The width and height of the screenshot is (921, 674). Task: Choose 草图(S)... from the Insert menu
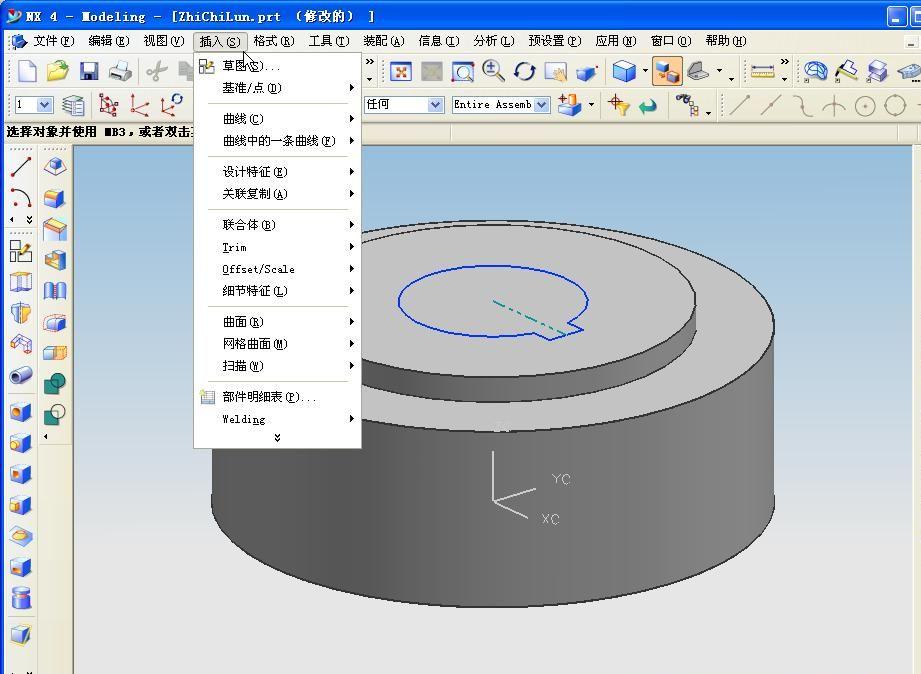250,66
